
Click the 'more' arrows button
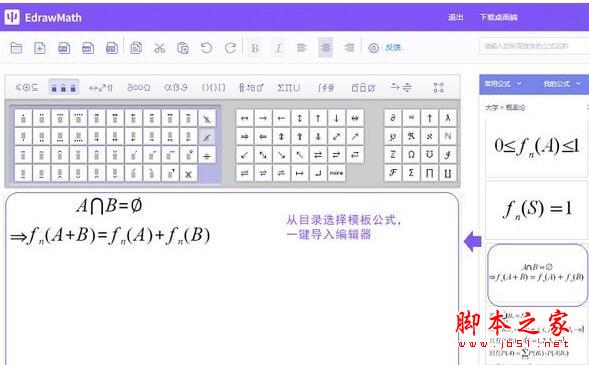(337, 173)
